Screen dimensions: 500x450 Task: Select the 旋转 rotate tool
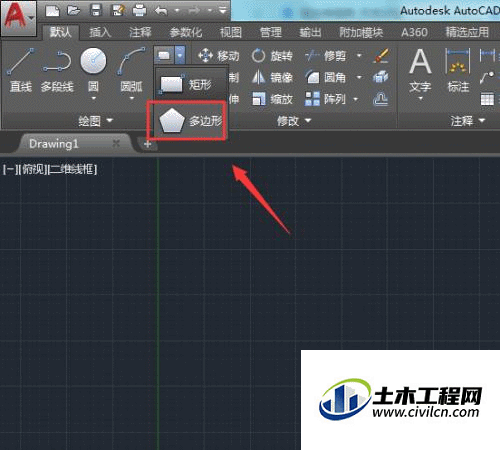tap(272, 56)
